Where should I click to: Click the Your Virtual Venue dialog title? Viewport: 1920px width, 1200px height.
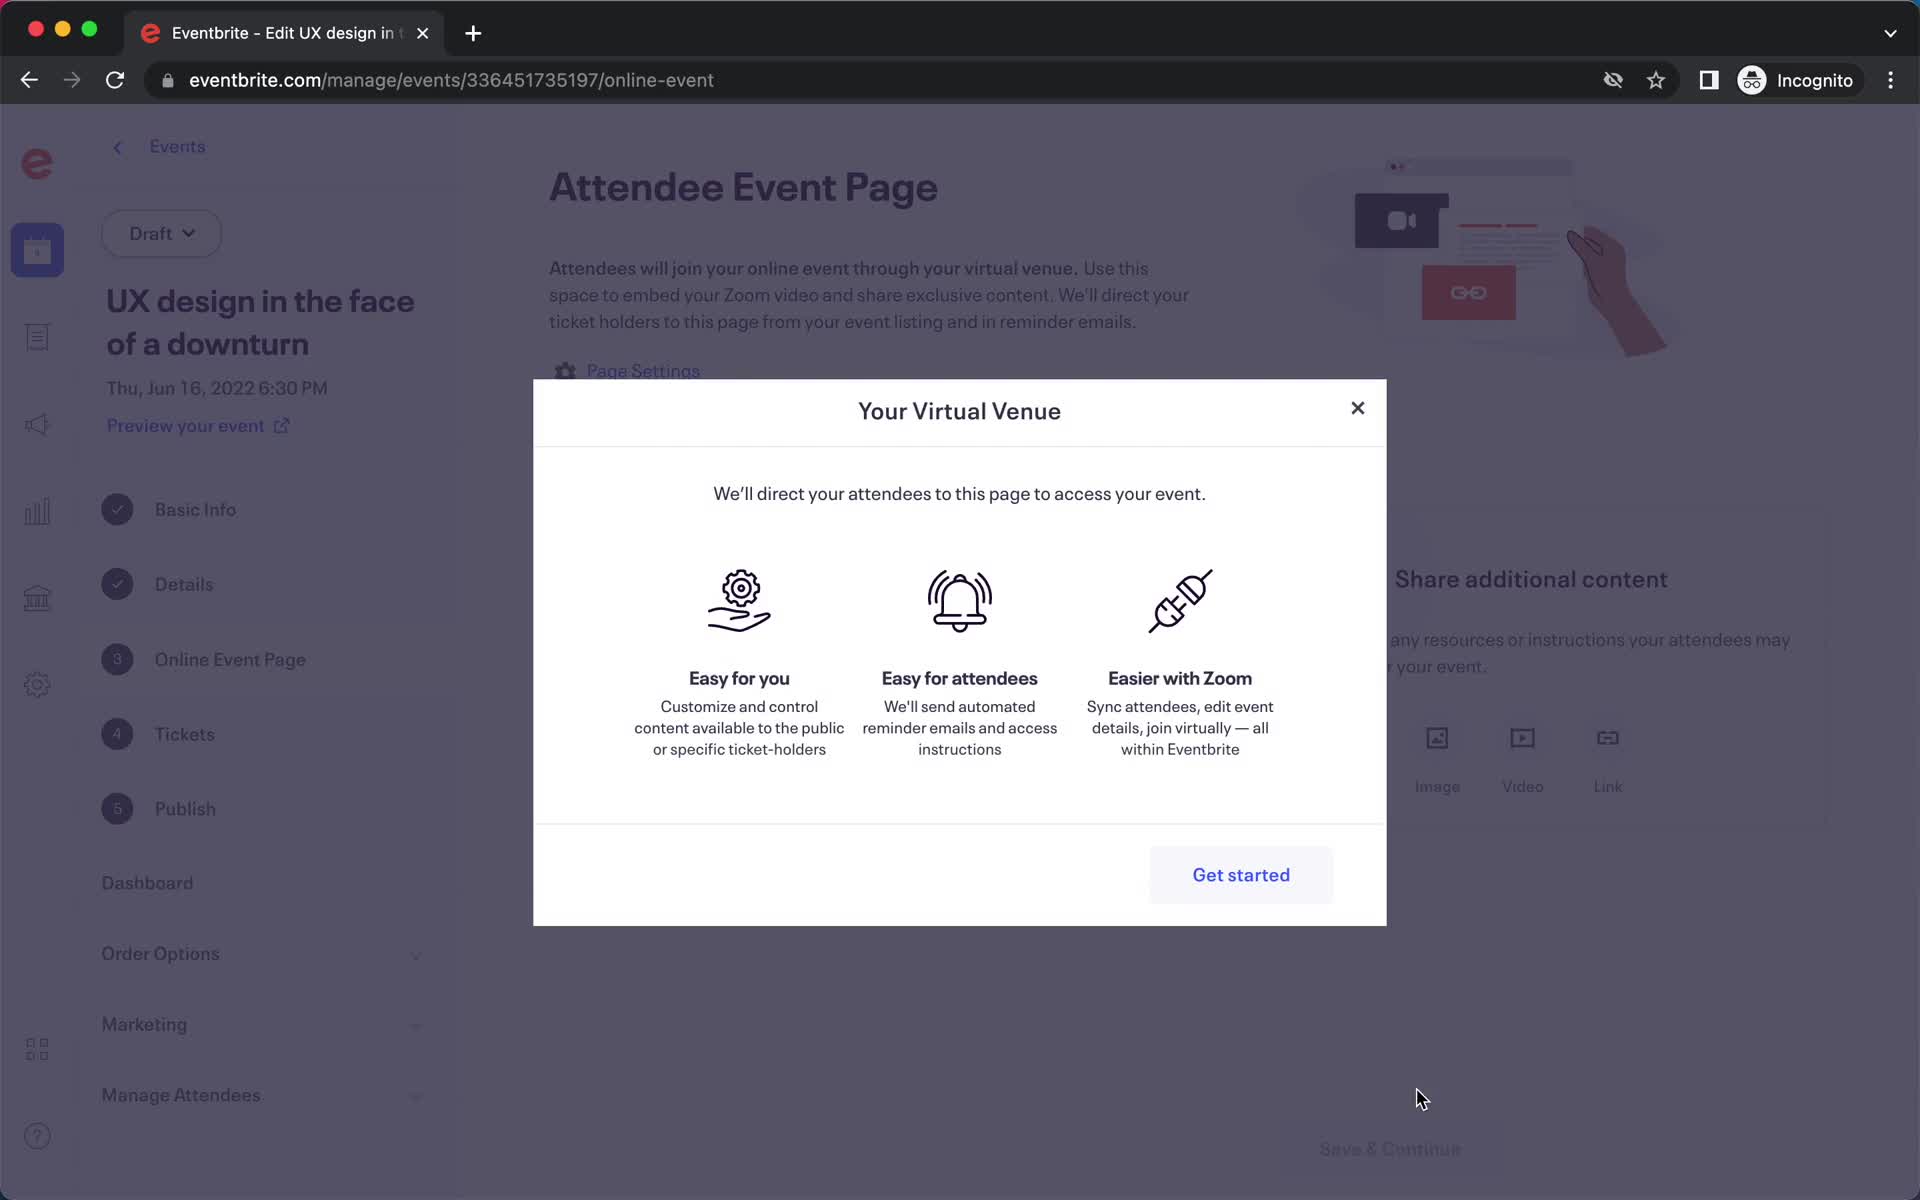pos(959,411)
